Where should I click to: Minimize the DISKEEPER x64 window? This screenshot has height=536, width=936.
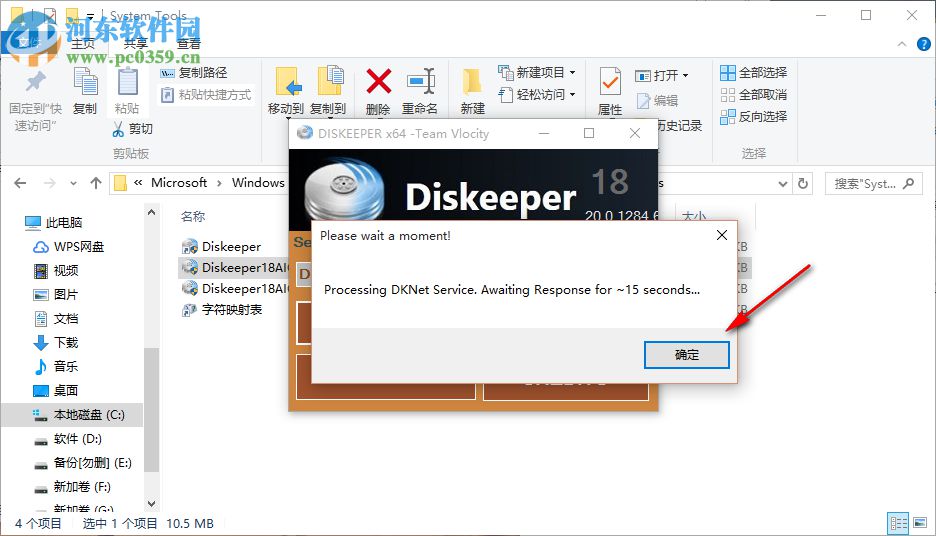pos(544,133)
